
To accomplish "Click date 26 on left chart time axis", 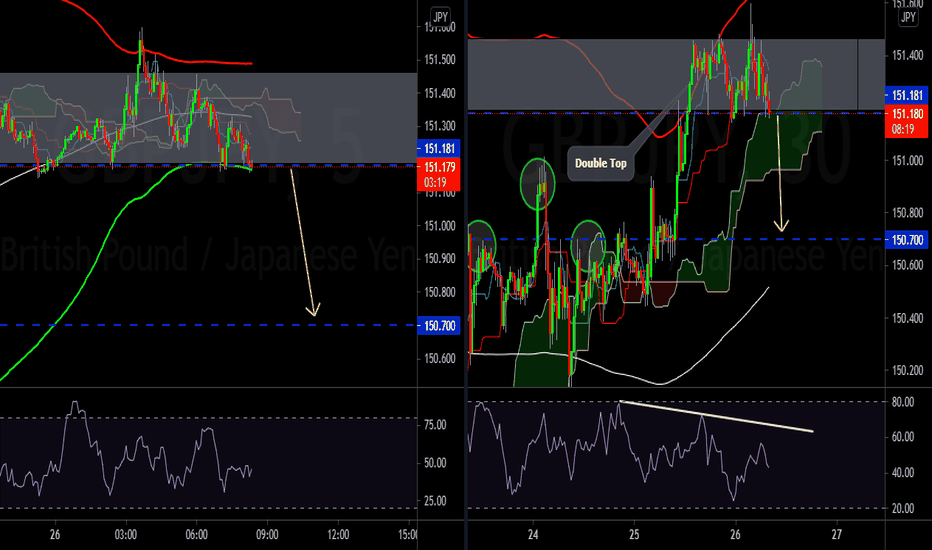I will 55,535.
